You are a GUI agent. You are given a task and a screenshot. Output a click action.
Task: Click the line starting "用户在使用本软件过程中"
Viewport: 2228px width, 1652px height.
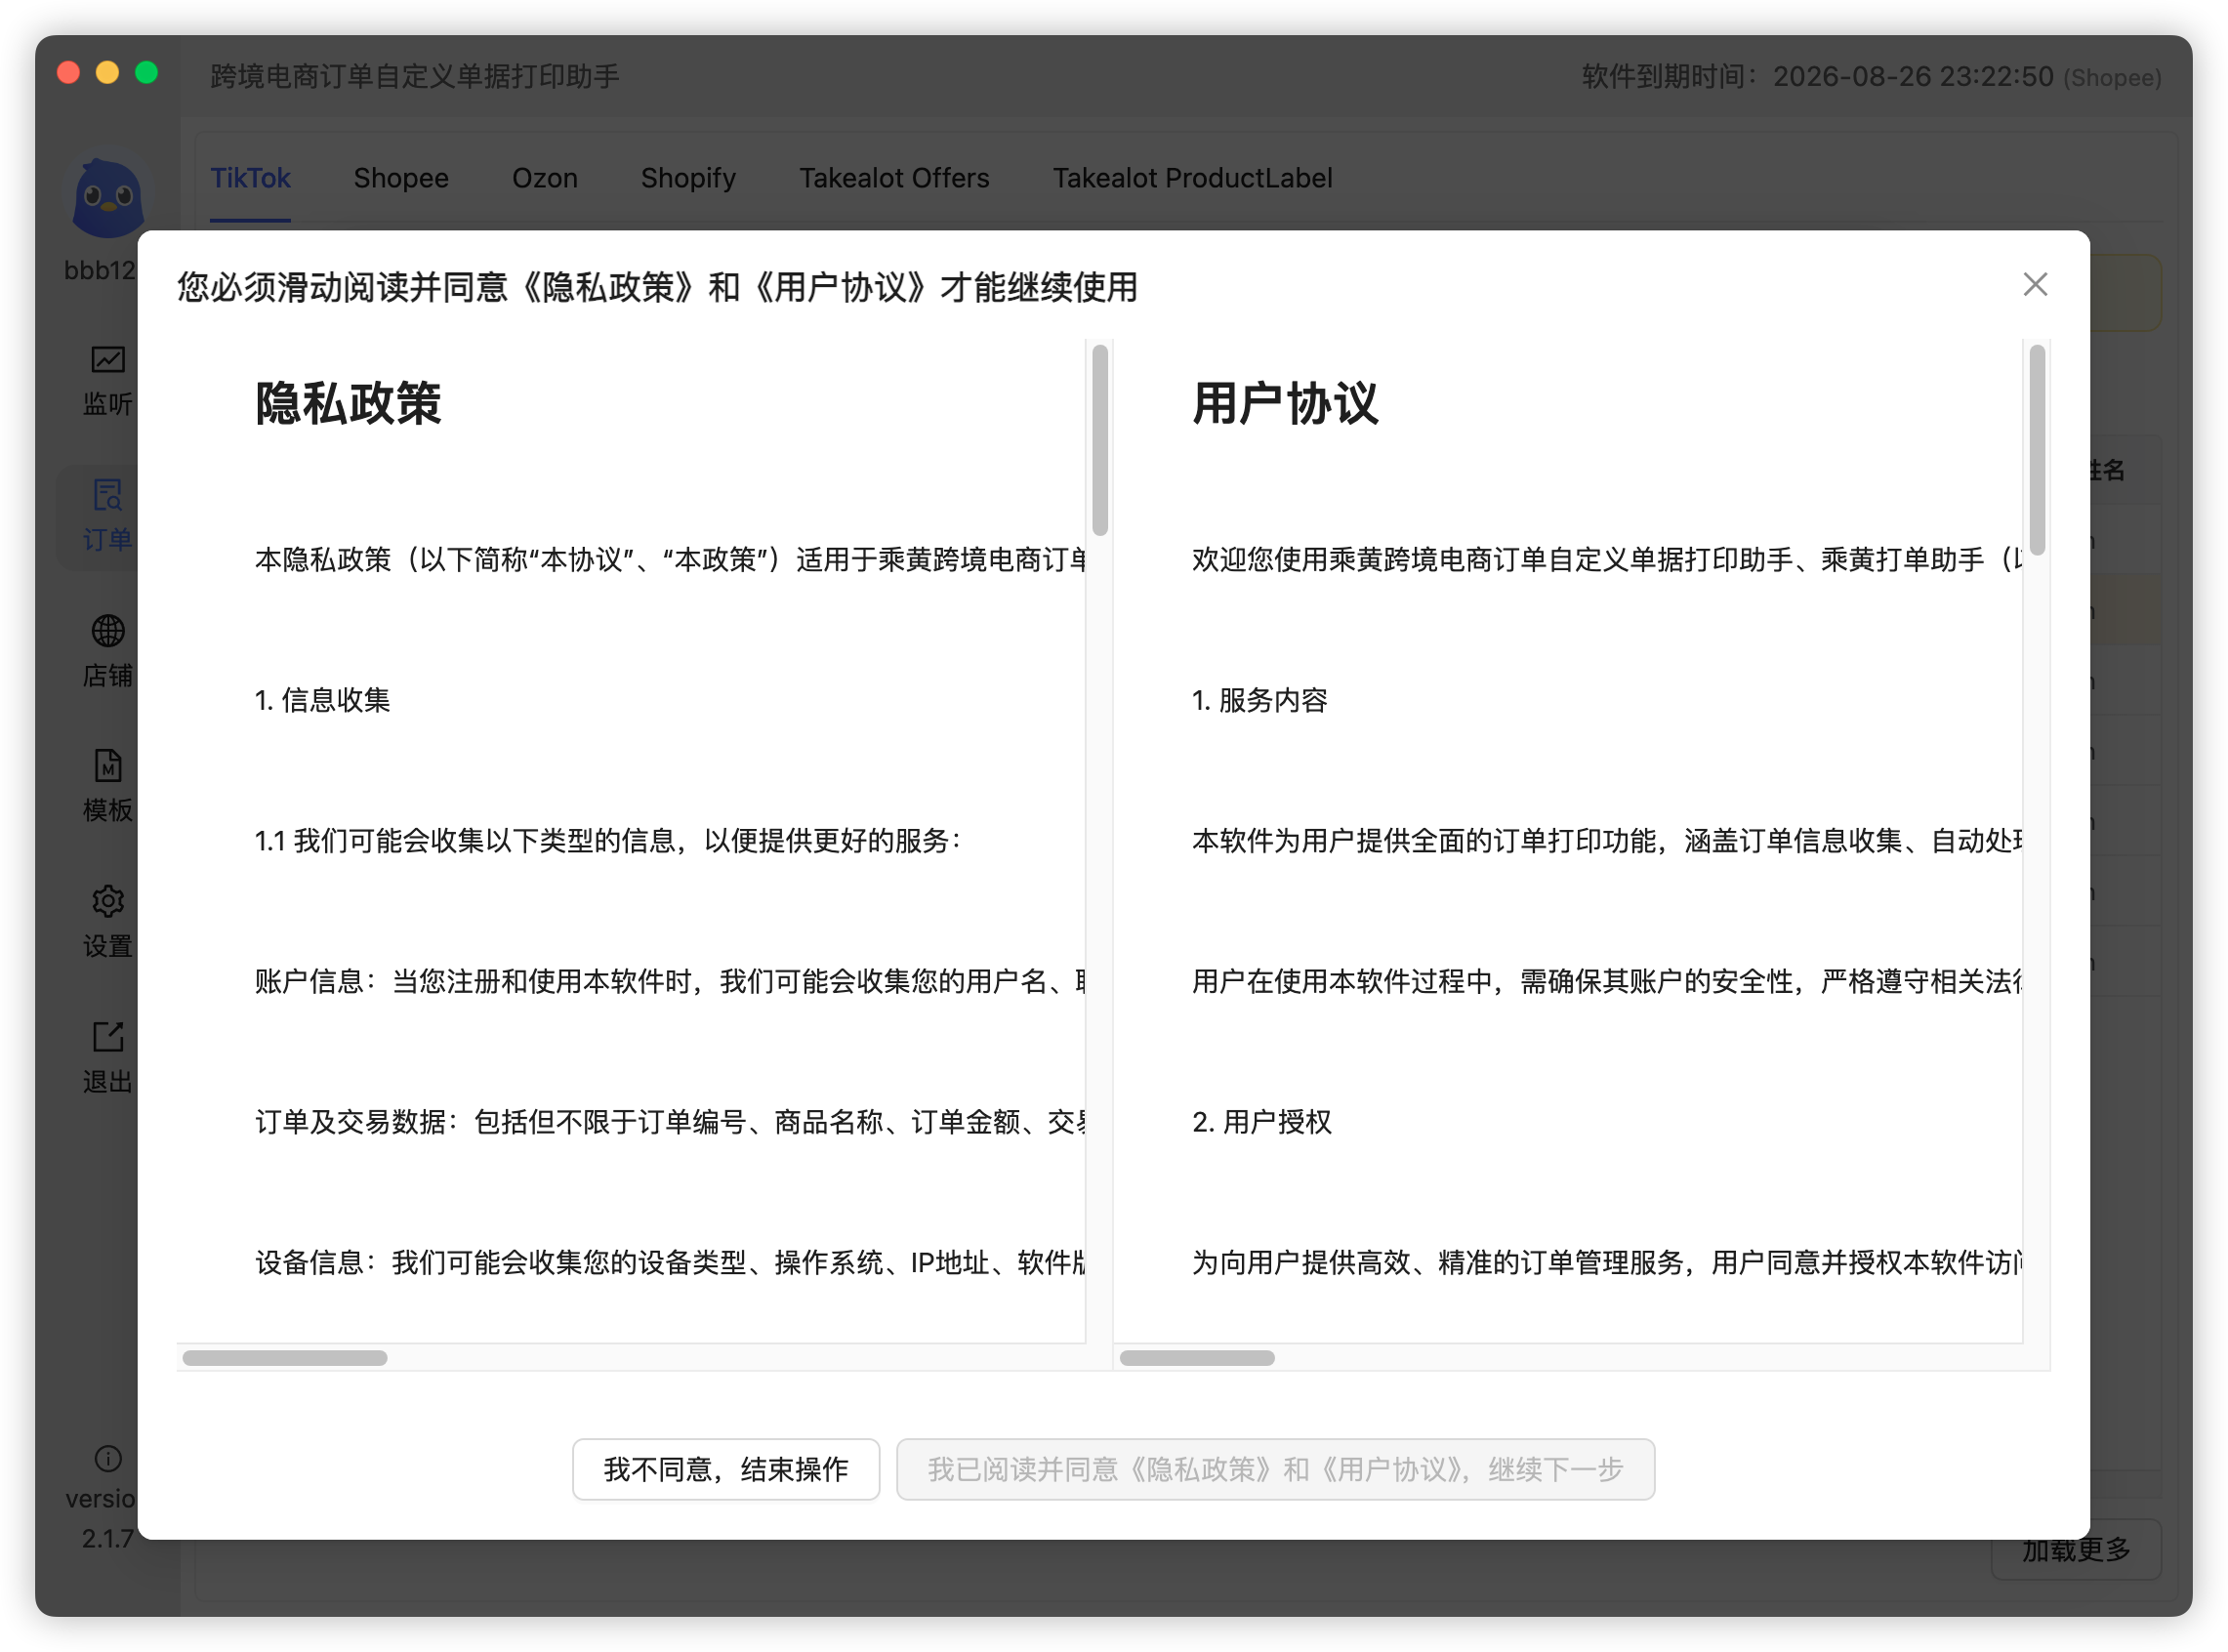[x=1607, y=982]
